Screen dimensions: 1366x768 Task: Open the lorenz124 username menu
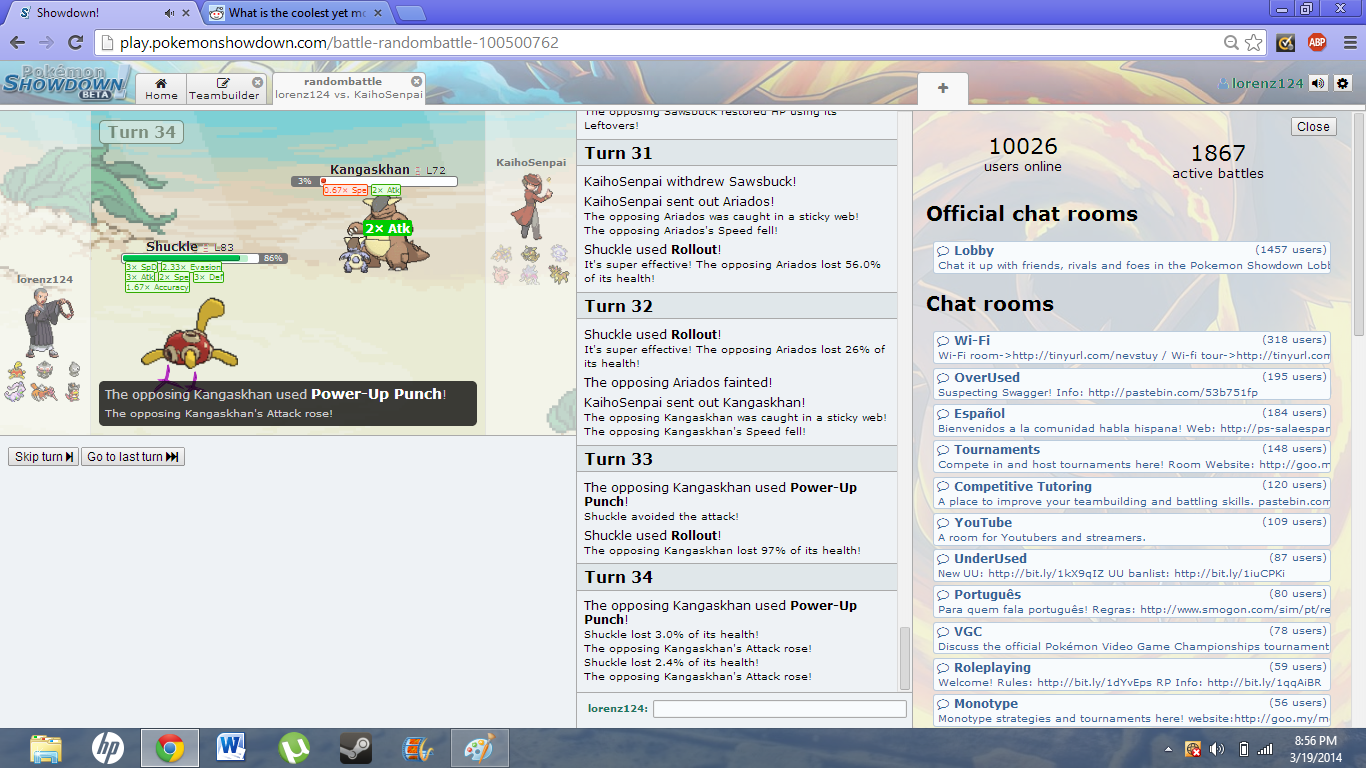click(1260, 83)
